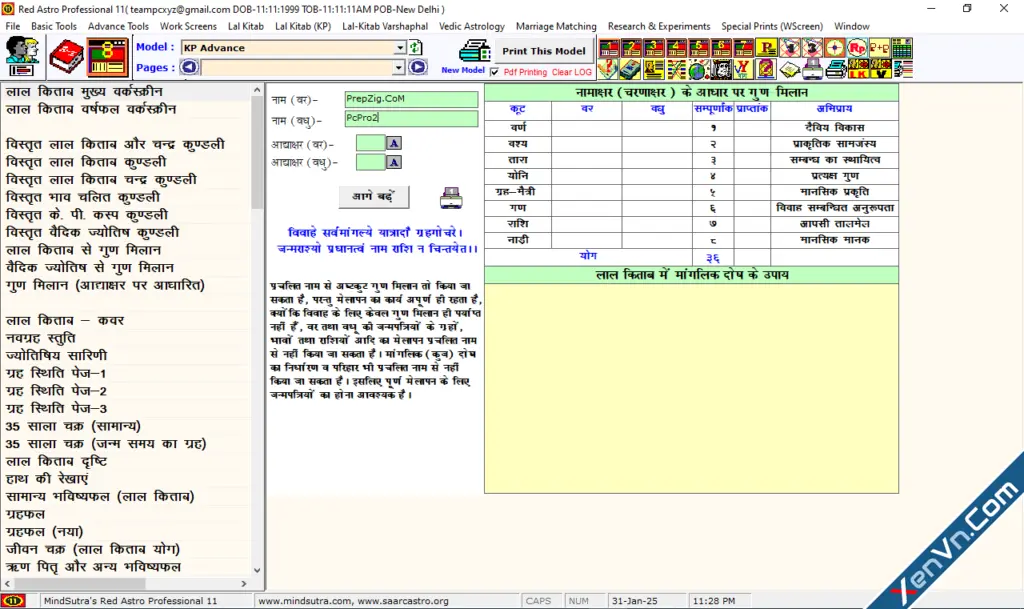
Task: Select लाल किताब से गुण मिलान
Action: (x=83, y=250)
